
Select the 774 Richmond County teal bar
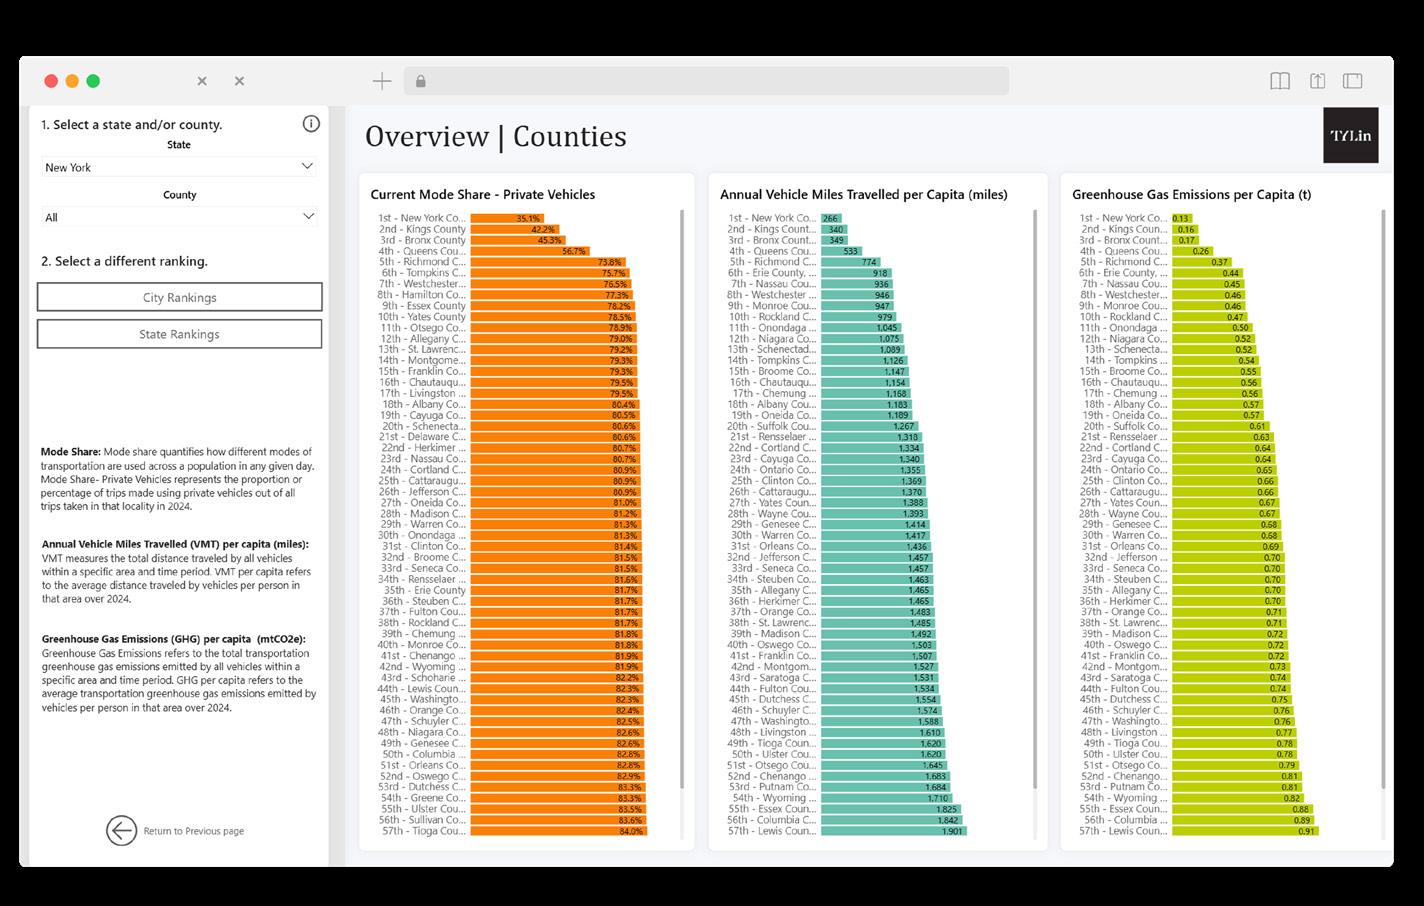[850, 262]
